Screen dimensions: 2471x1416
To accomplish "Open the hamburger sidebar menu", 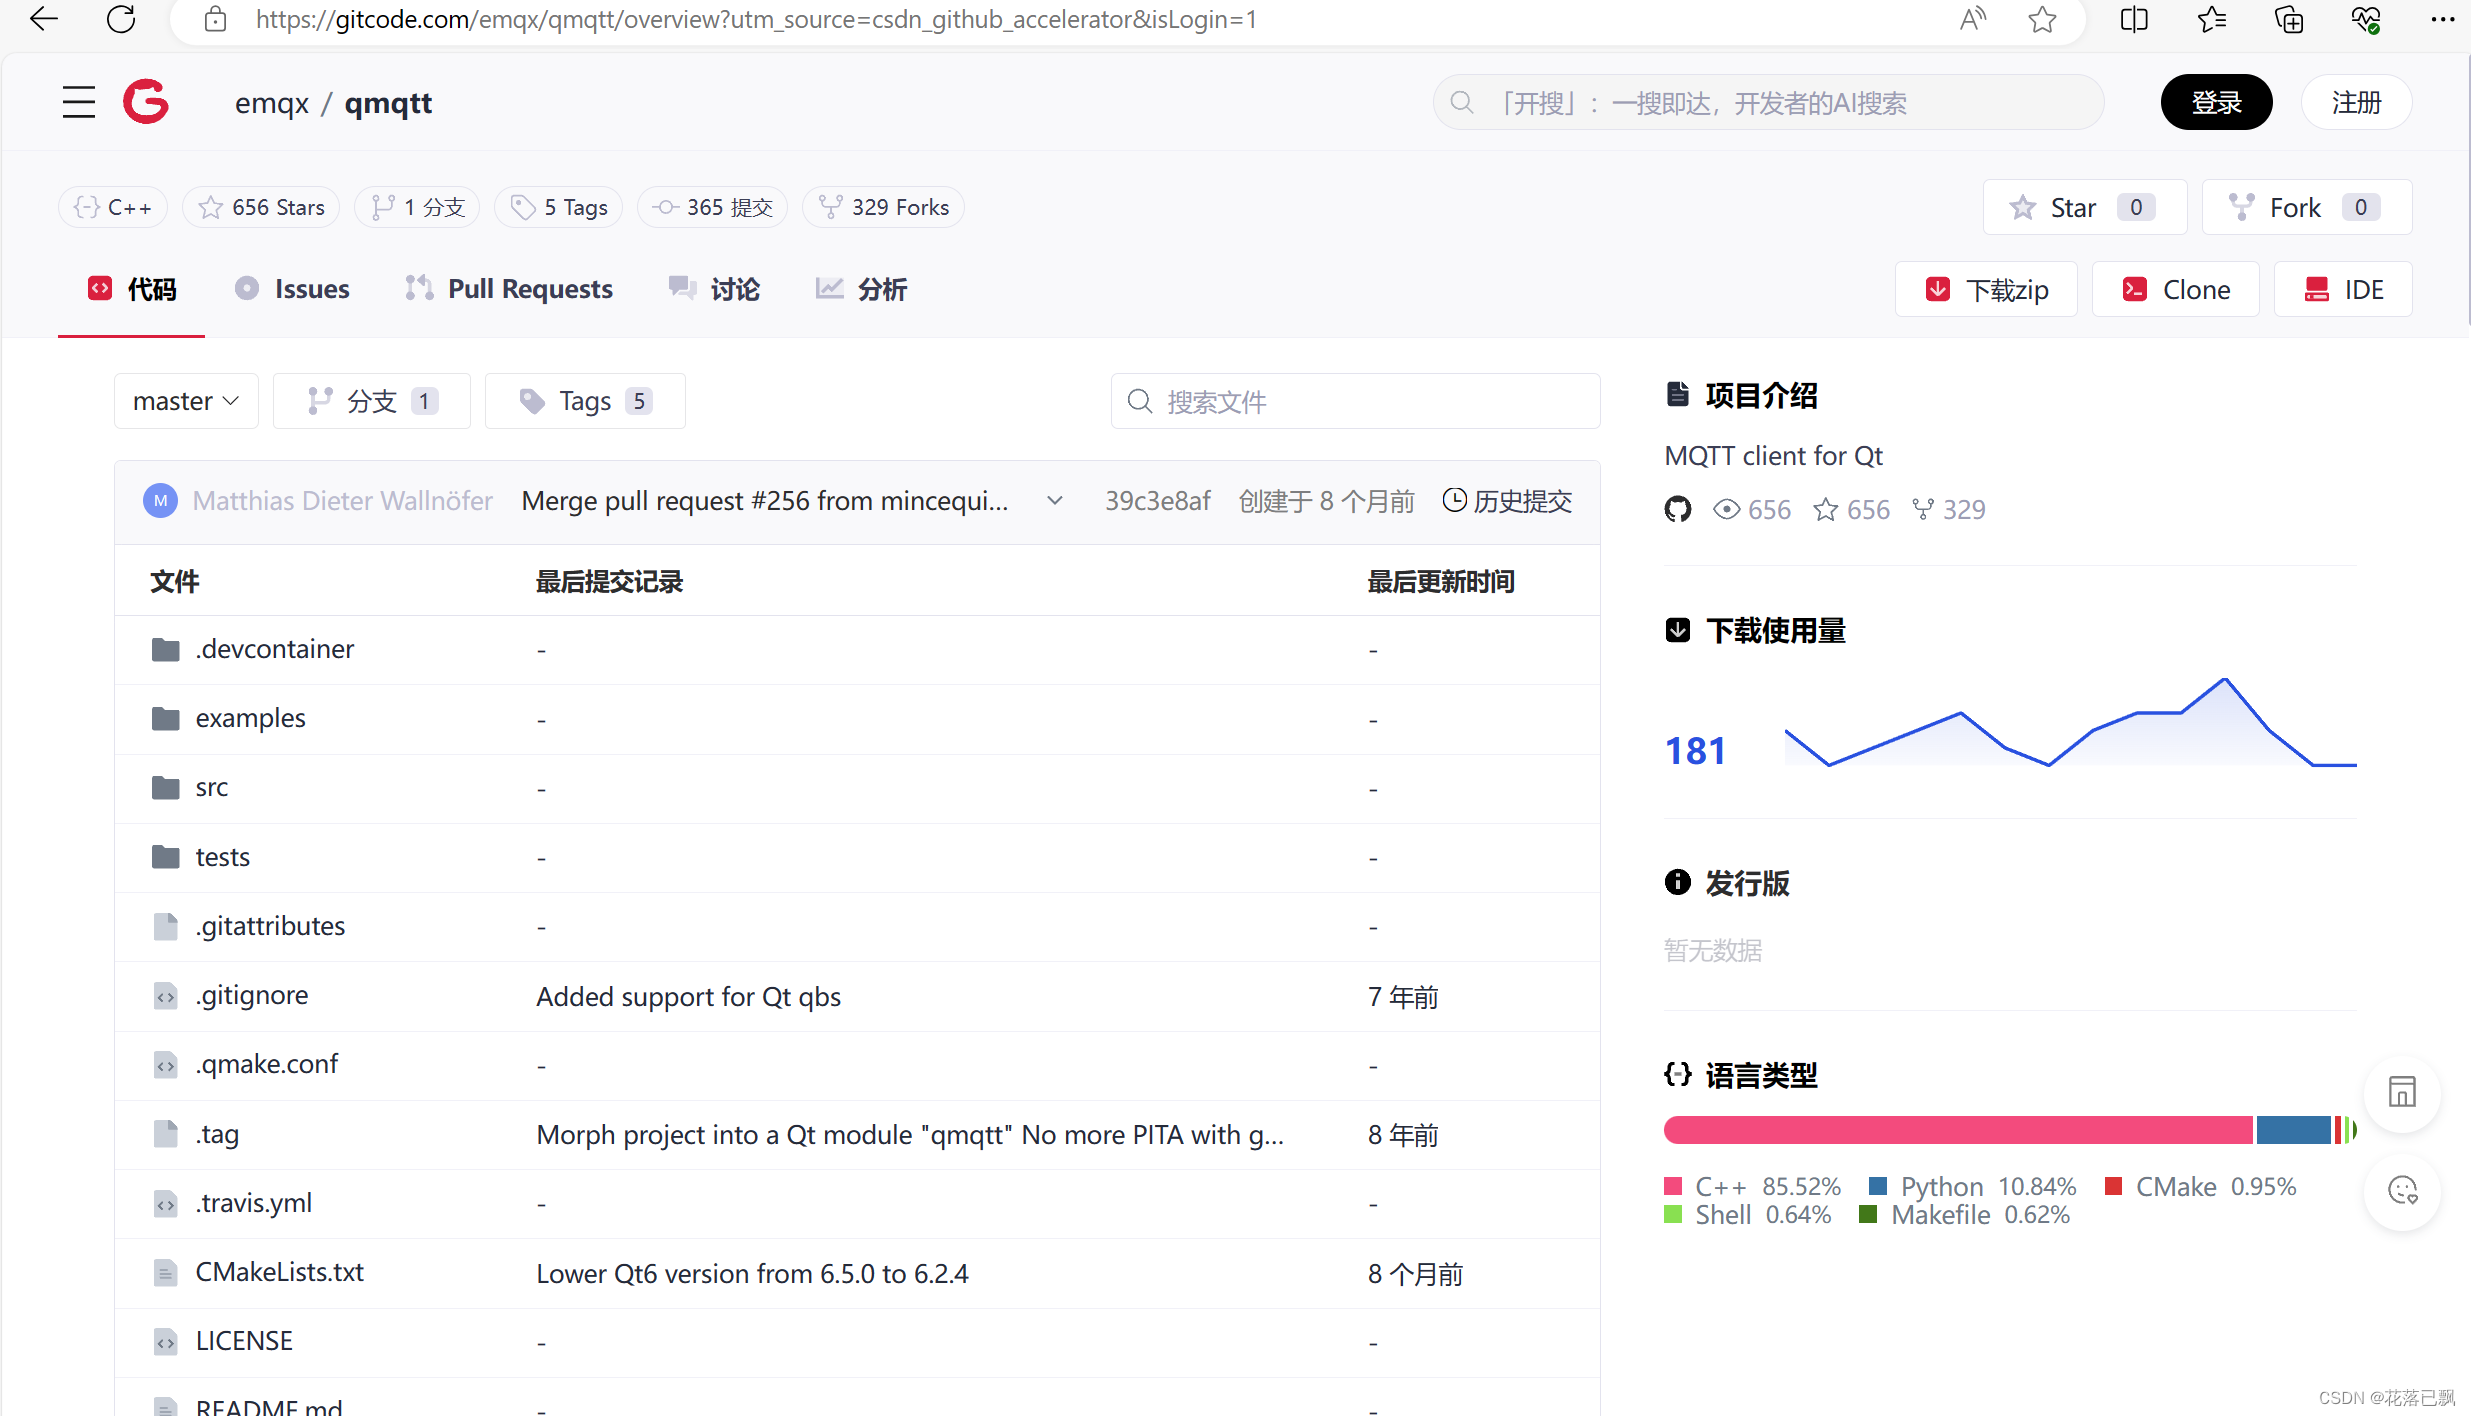I will tap(78, 102).
